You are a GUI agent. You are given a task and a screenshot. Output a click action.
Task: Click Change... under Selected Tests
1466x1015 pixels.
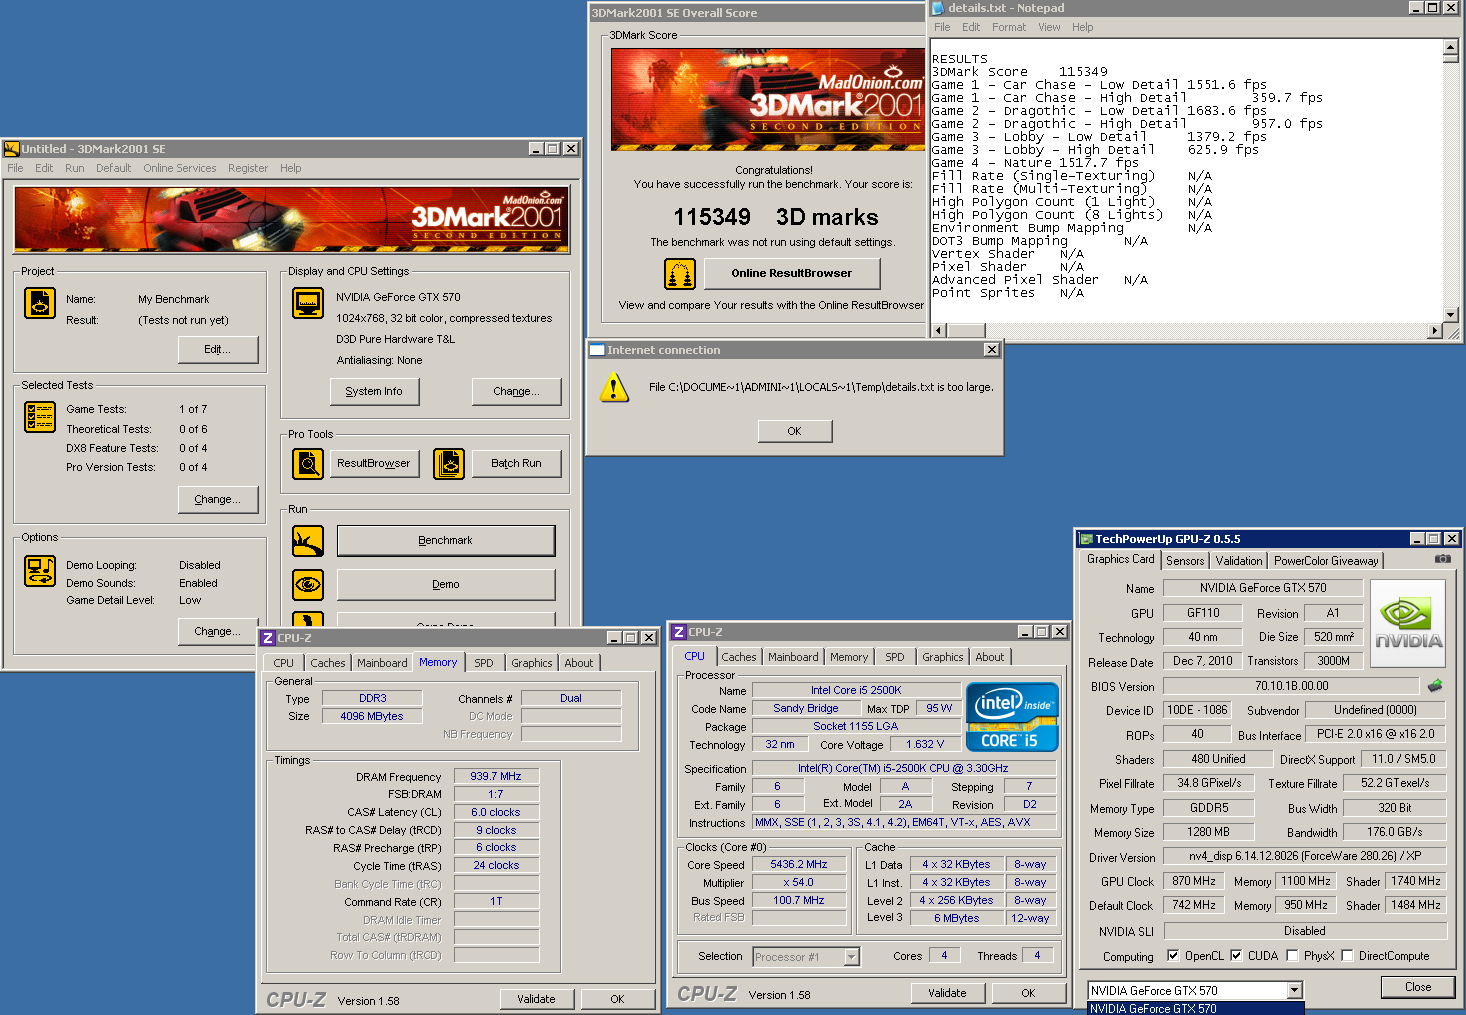217,500
